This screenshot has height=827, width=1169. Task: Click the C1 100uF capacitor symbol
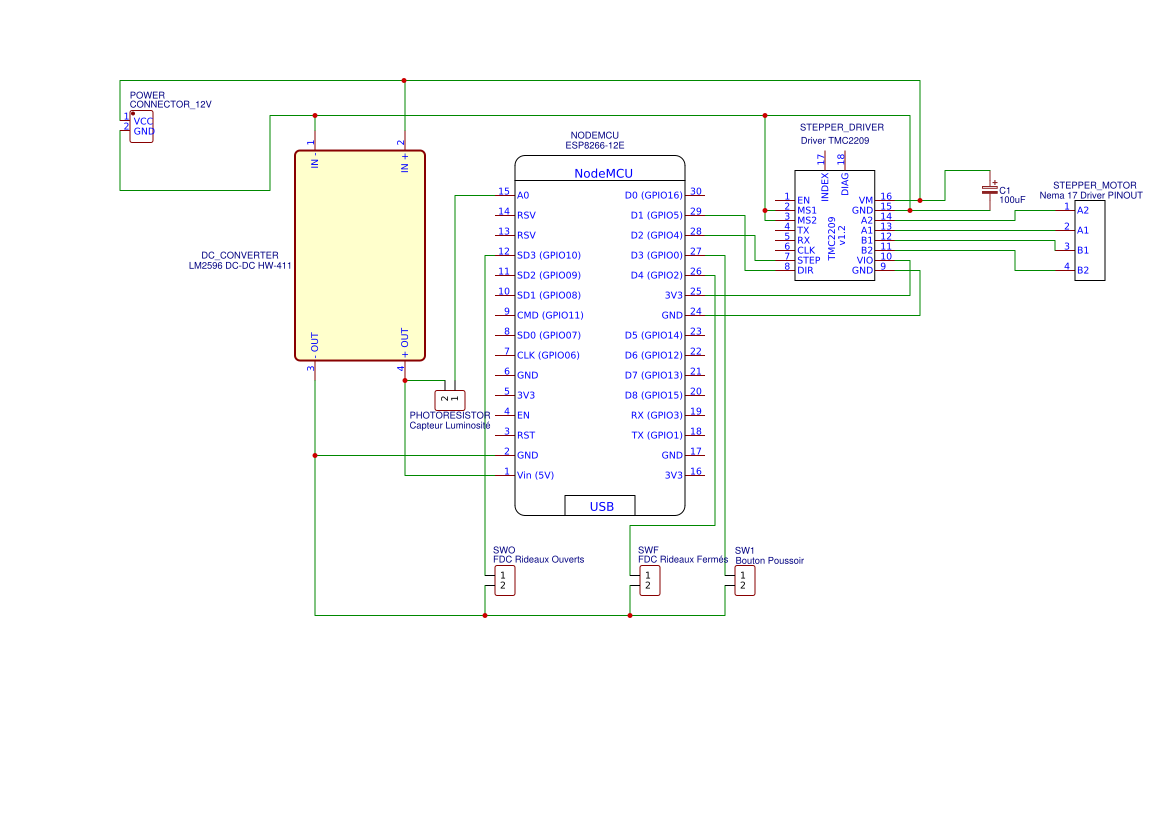pyautogui.click(x=990, y=190)
